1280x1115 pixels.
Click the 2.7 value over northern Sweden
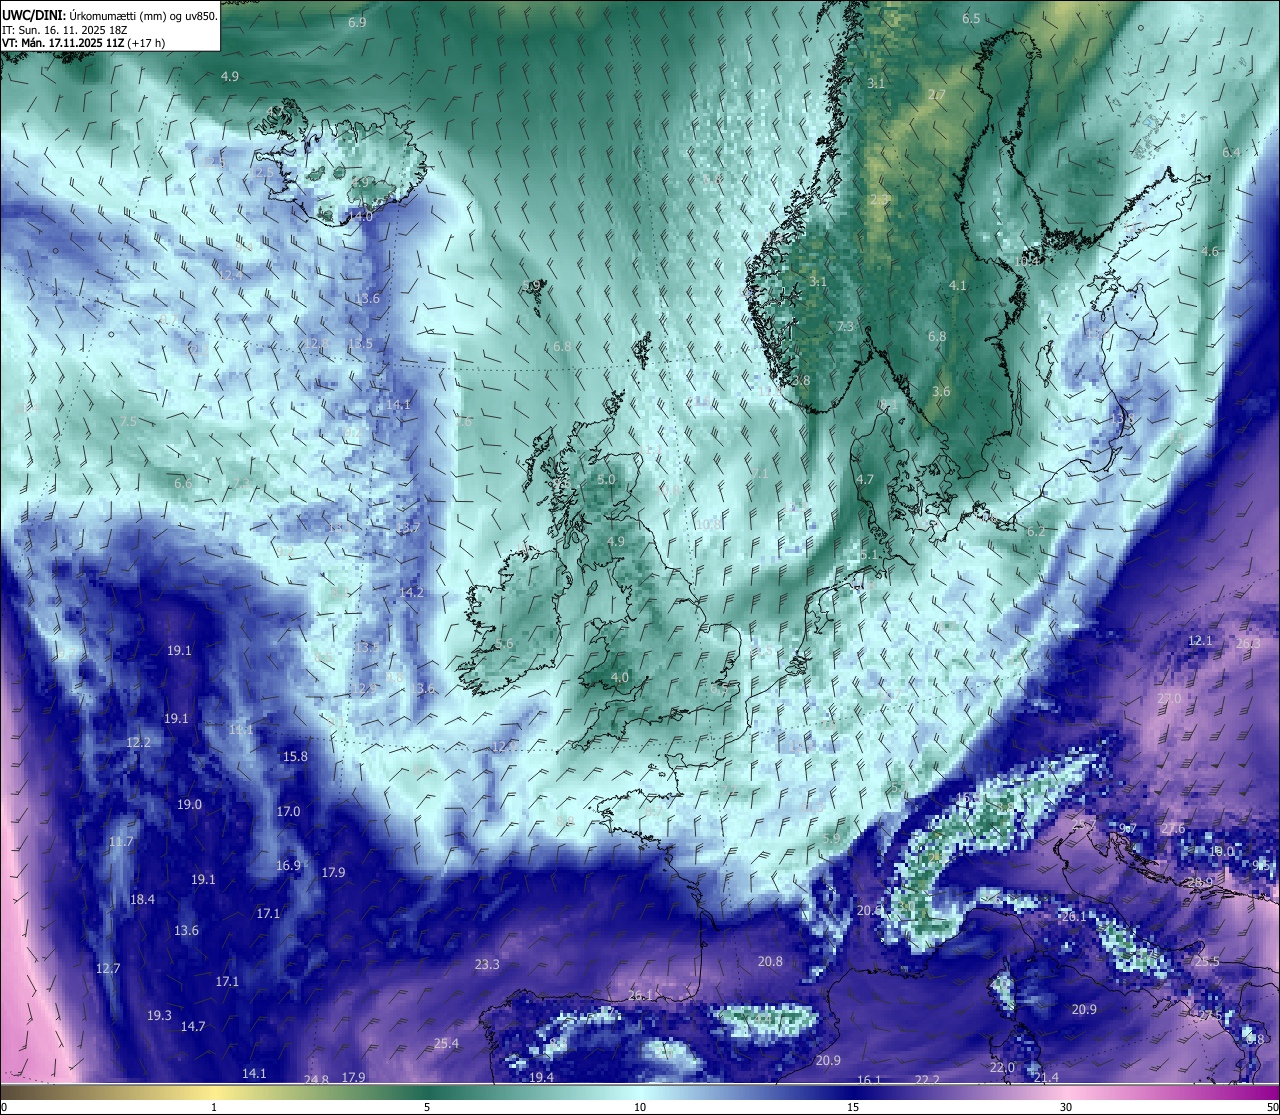tap(937, 95)
